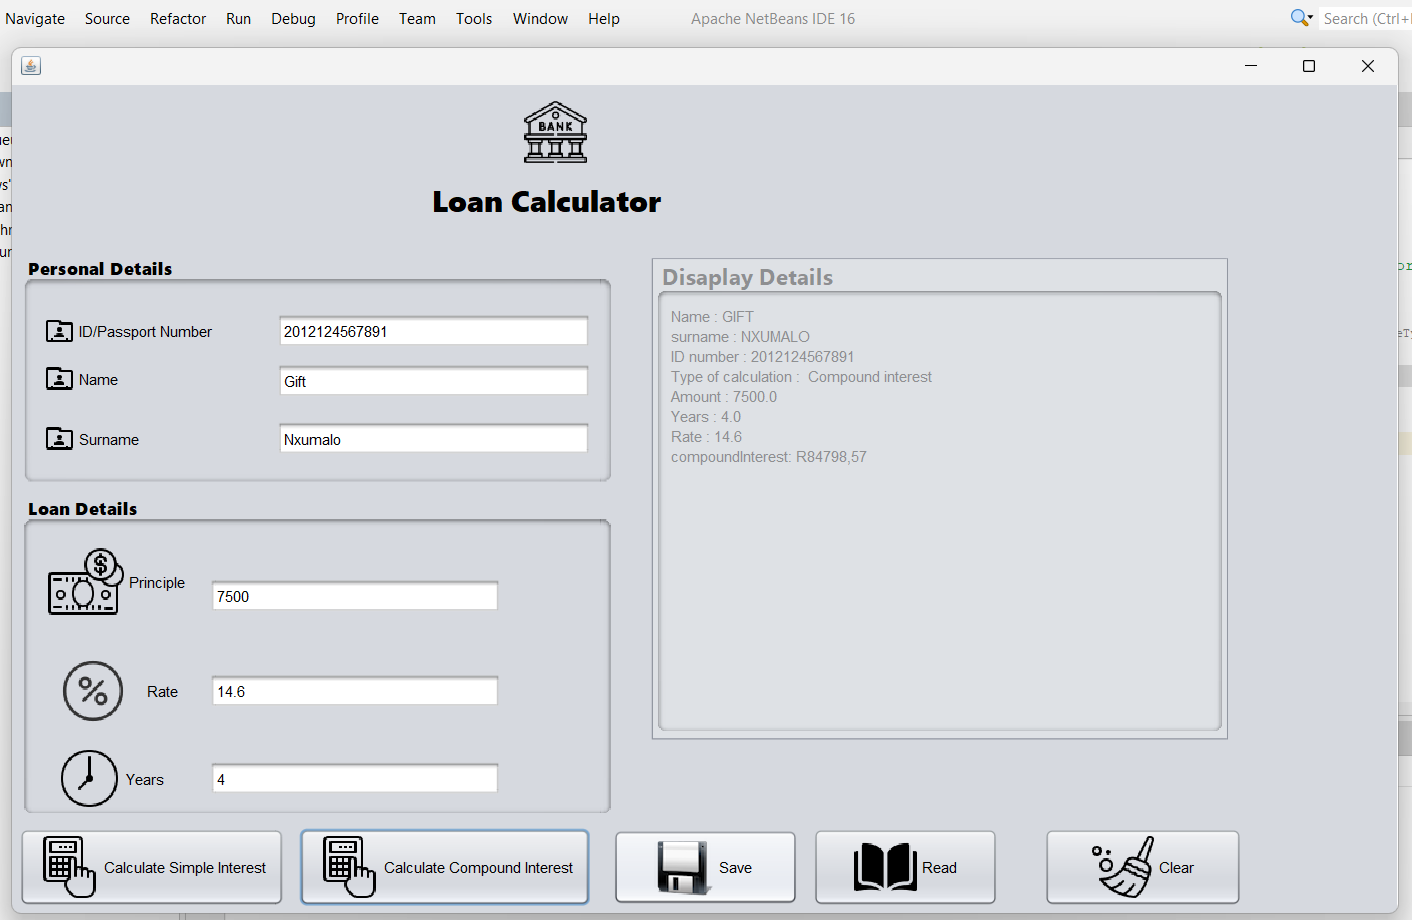1412x920 pixels.
Task: Click the search box in the top right
Action: click(x=1370, y=18)
